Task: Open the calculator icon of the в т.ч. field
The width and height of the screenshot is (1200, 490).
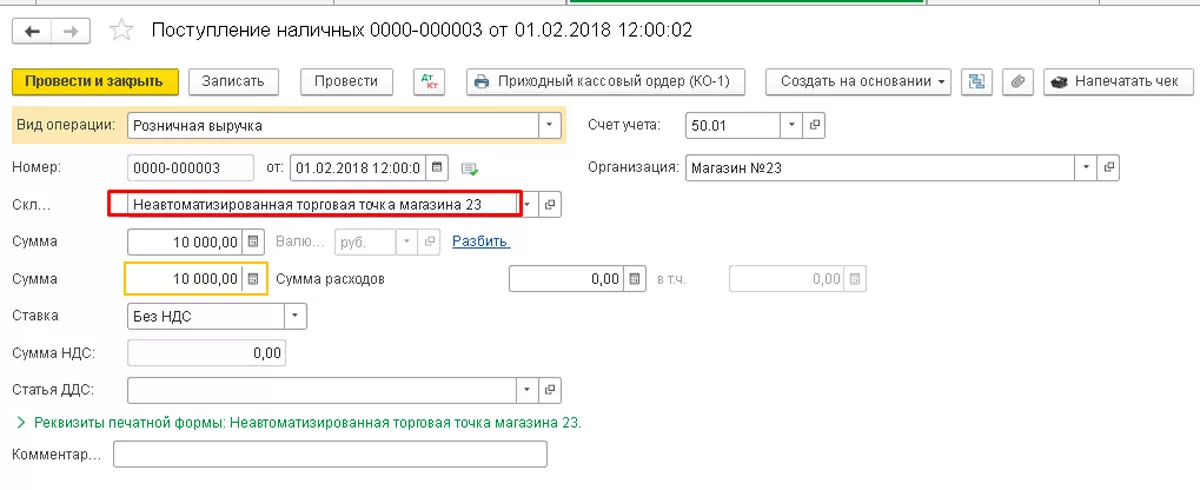Action: (856, 279)
